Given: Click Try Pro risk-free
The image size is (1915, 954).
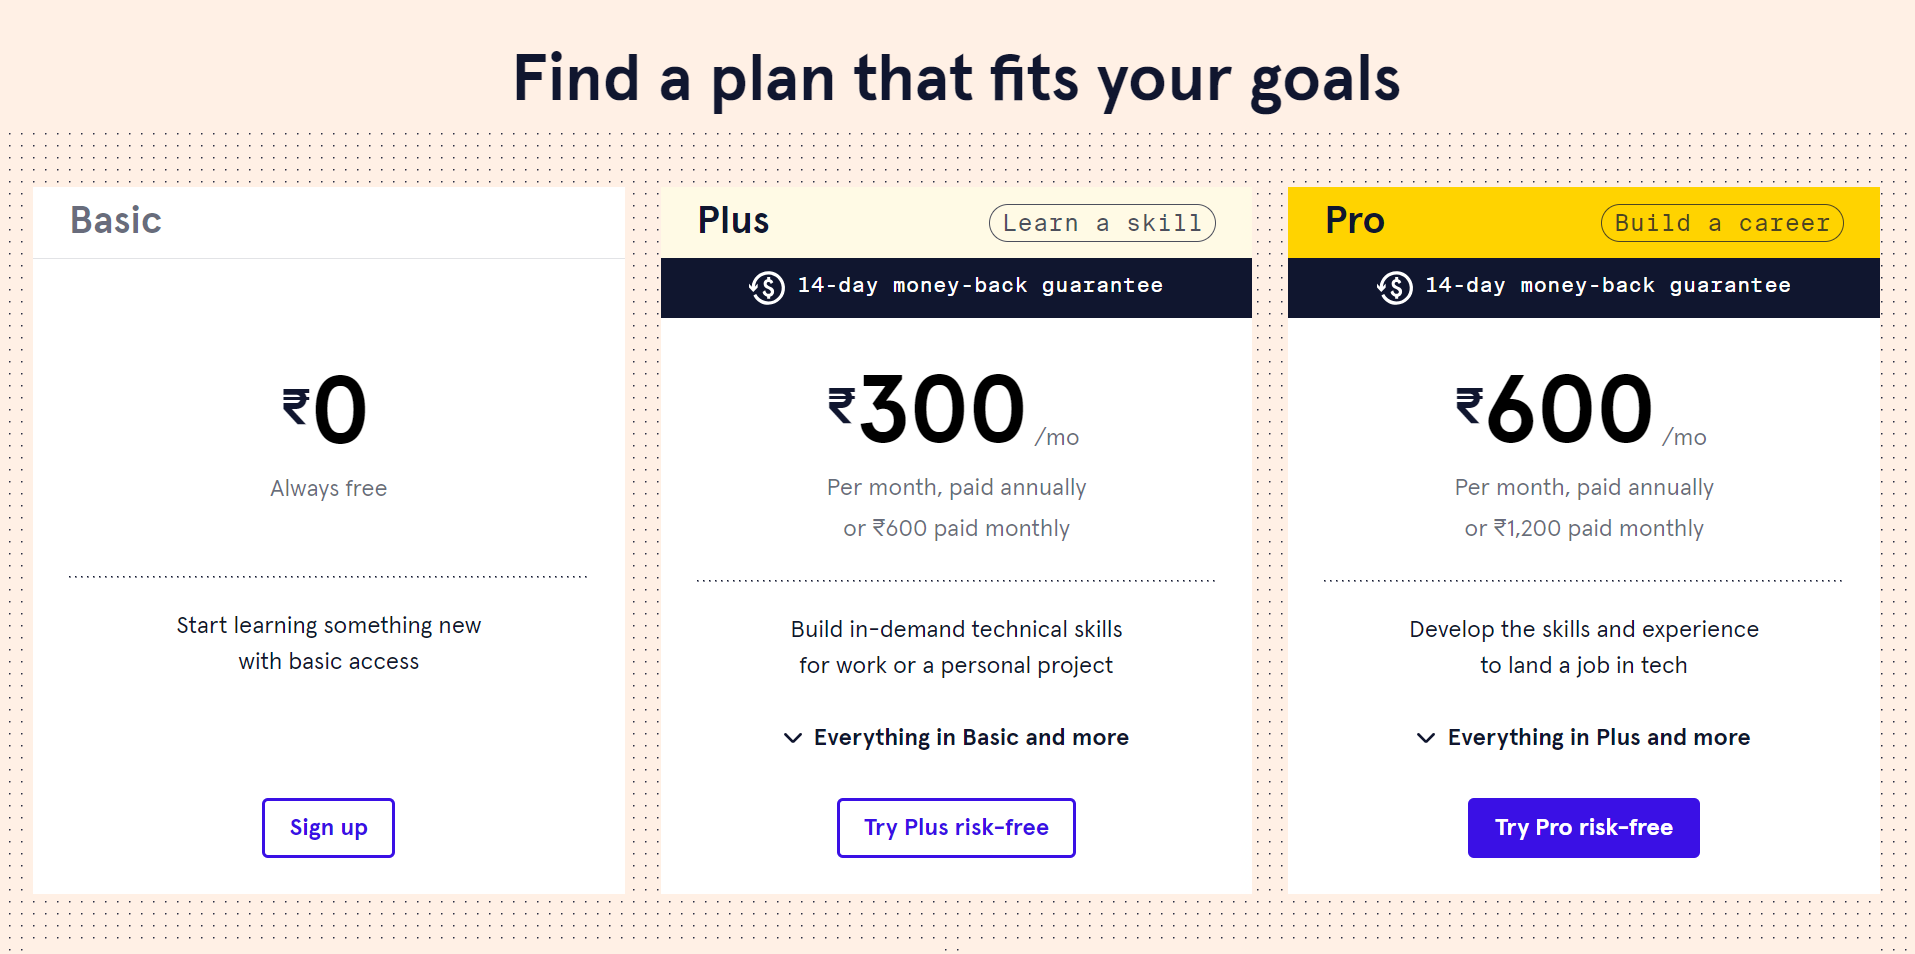Looking at the screenshot, I should [x=1583, y=827].
